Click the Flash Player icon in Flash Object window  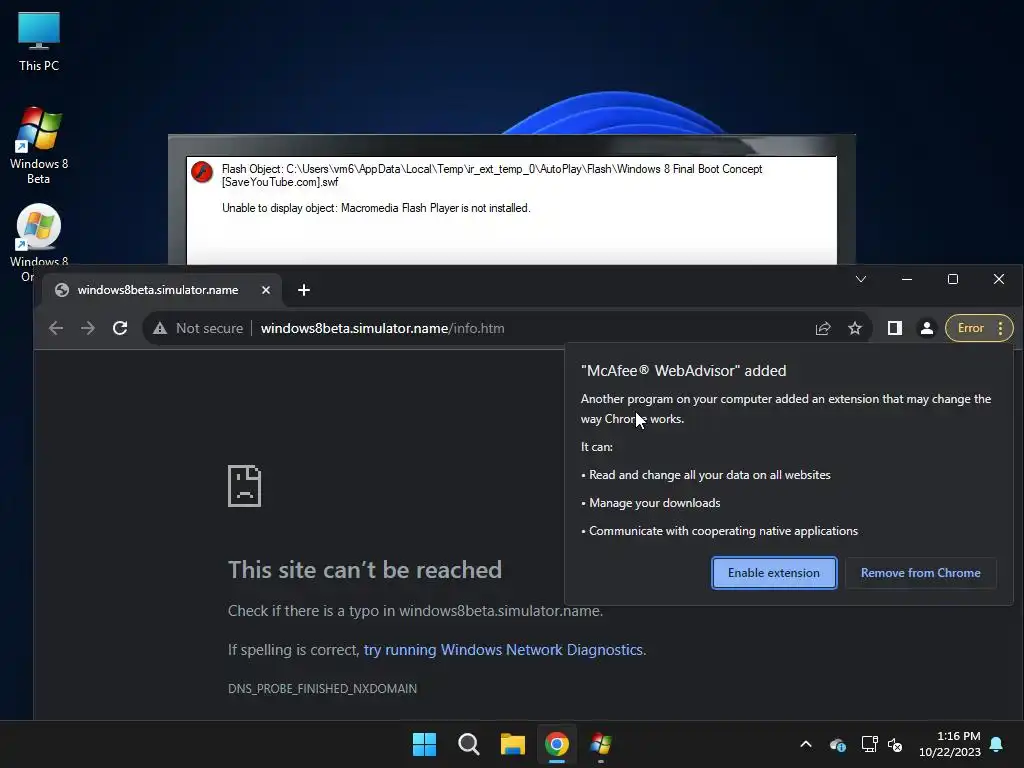click(202, 172)
